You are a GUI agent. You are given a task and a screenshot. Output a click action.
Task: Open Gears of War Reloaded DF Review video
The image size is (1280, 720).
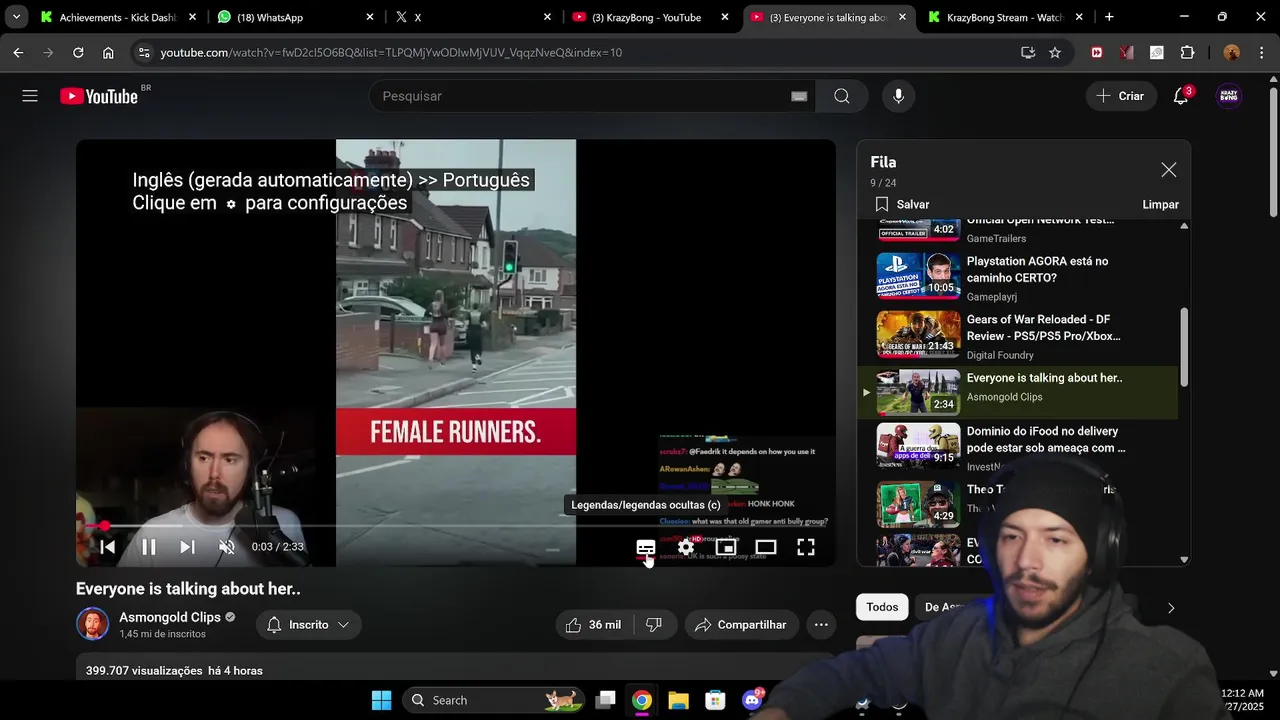(x=1018, y=336)
